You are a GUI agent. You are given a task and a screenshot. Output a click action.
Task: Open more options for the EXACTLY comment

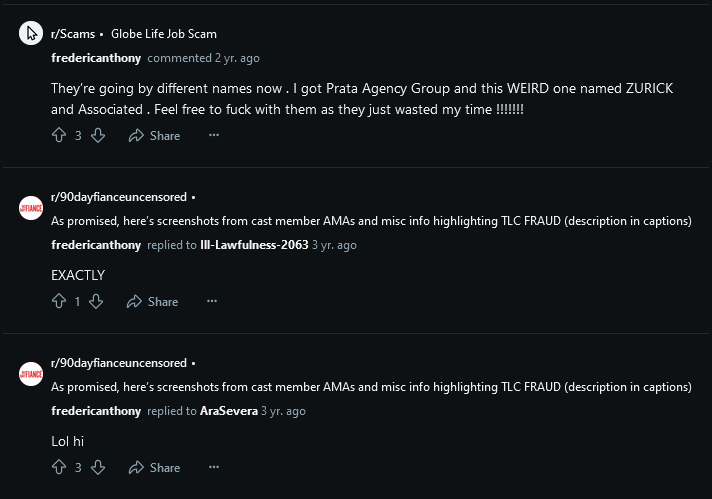(212, 301)
